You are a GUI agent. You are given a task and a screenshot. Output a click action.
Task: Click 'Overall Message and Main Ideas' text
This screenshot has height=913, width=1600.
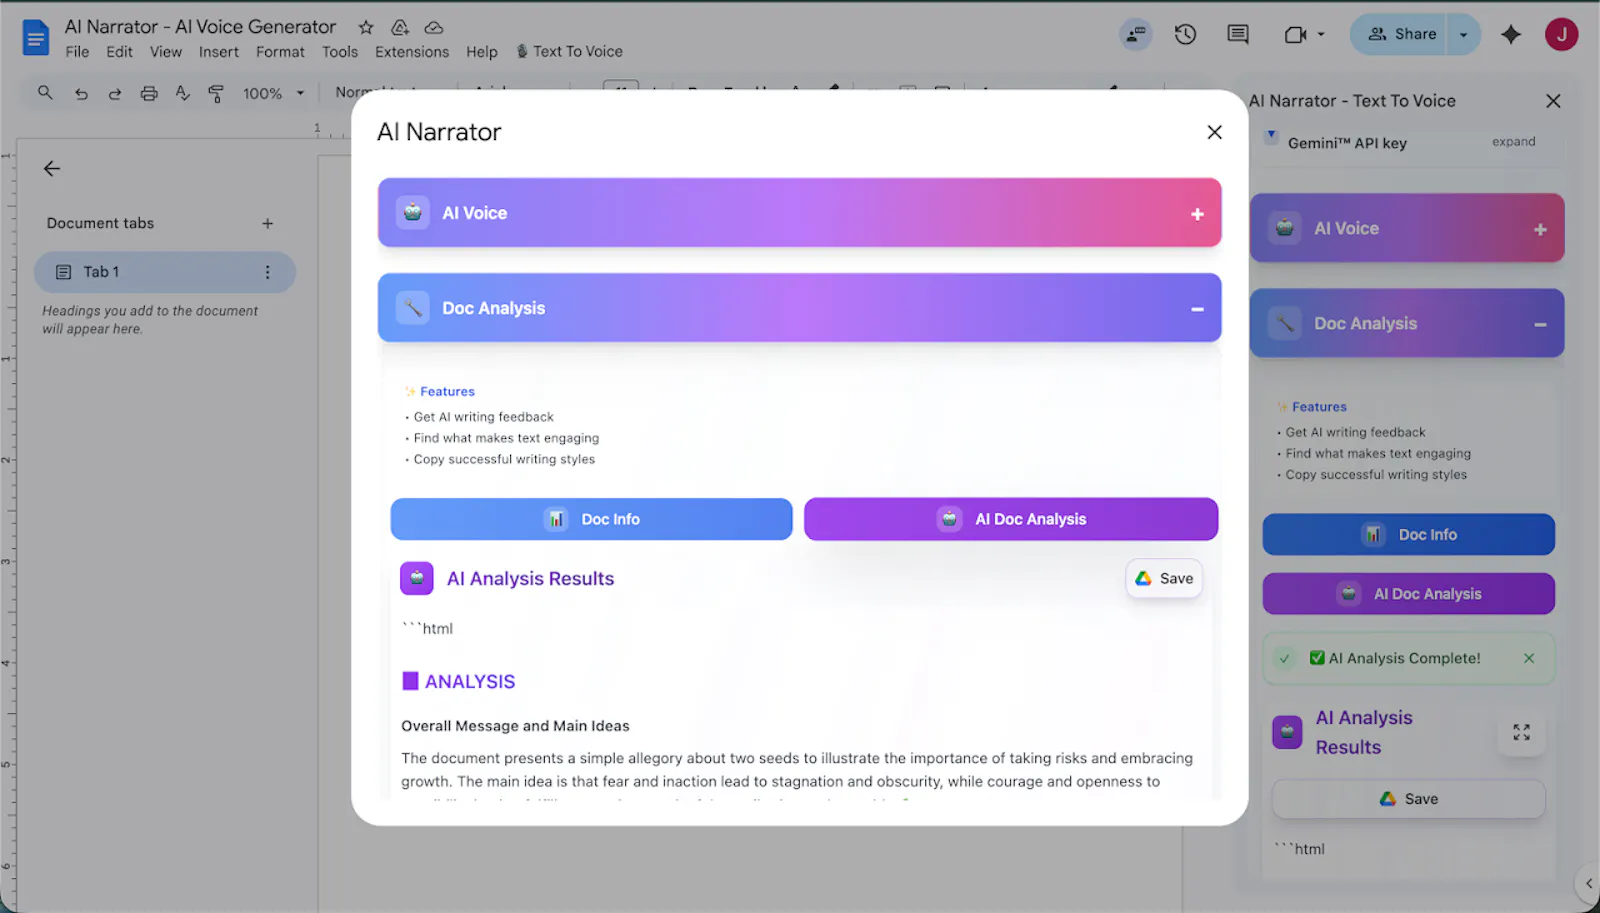pos(515,726)
